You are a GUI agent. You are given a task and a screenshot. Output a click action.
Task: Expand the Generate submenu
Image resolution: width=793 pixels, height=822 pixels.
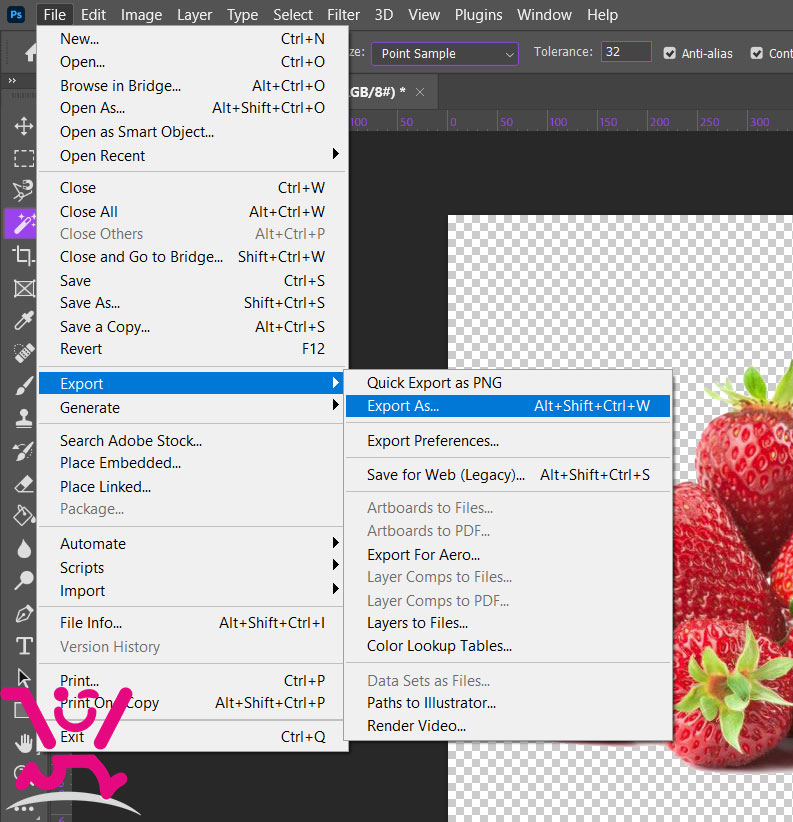coord(192,407)
